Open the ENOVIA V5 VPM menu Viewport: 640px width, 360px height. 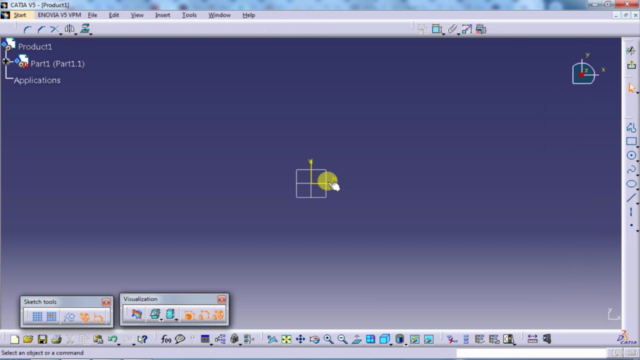pos(59,15)
